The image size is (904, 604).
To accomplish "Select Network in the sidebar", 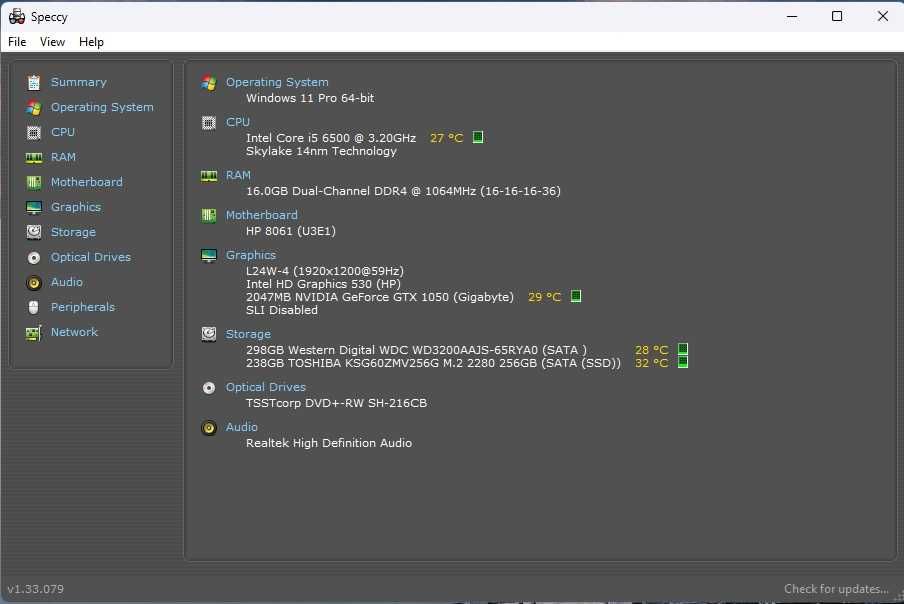I will pos(74,332).
